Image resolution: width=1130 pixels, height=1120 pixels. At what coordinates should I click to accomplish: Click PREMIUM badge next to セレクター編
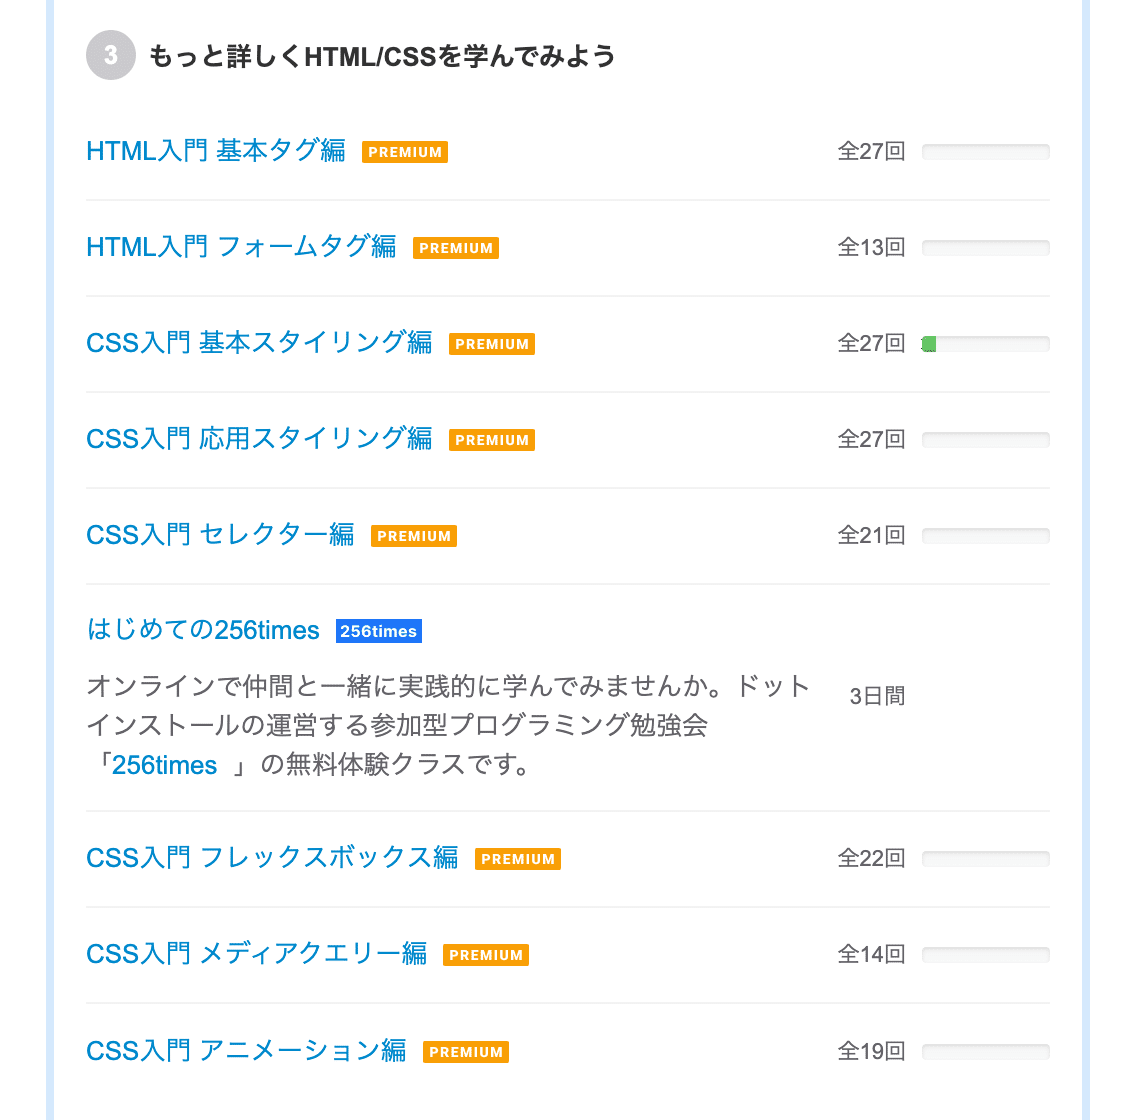pos(414,536)
